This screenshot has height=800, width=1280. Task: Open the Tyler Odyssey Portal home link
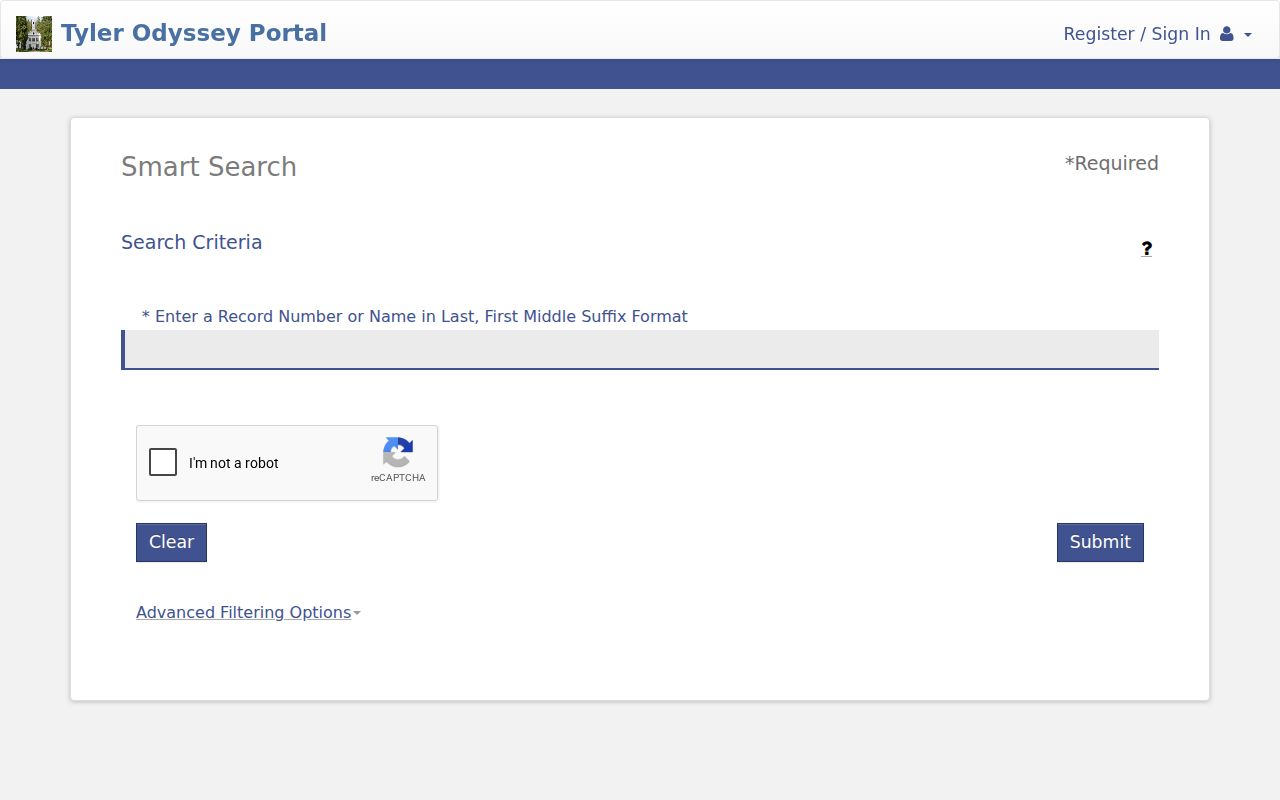tap(193, 33)
